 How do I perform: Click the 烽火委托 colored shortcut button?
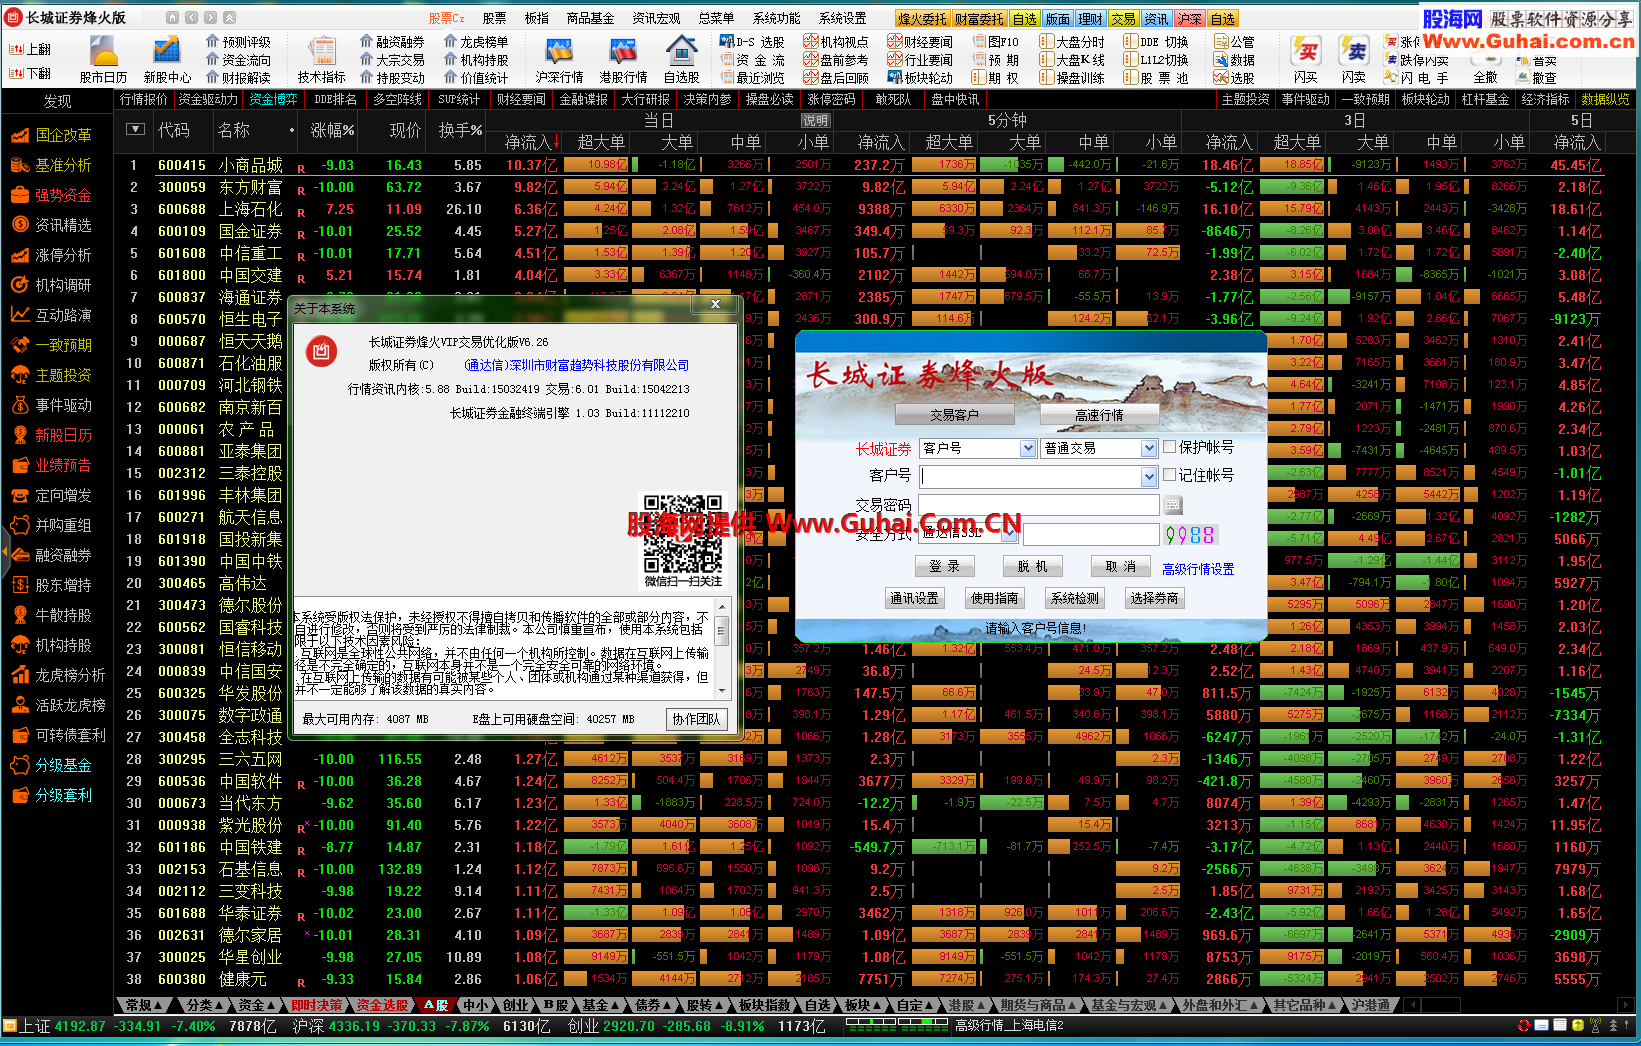tap(921, 18)
